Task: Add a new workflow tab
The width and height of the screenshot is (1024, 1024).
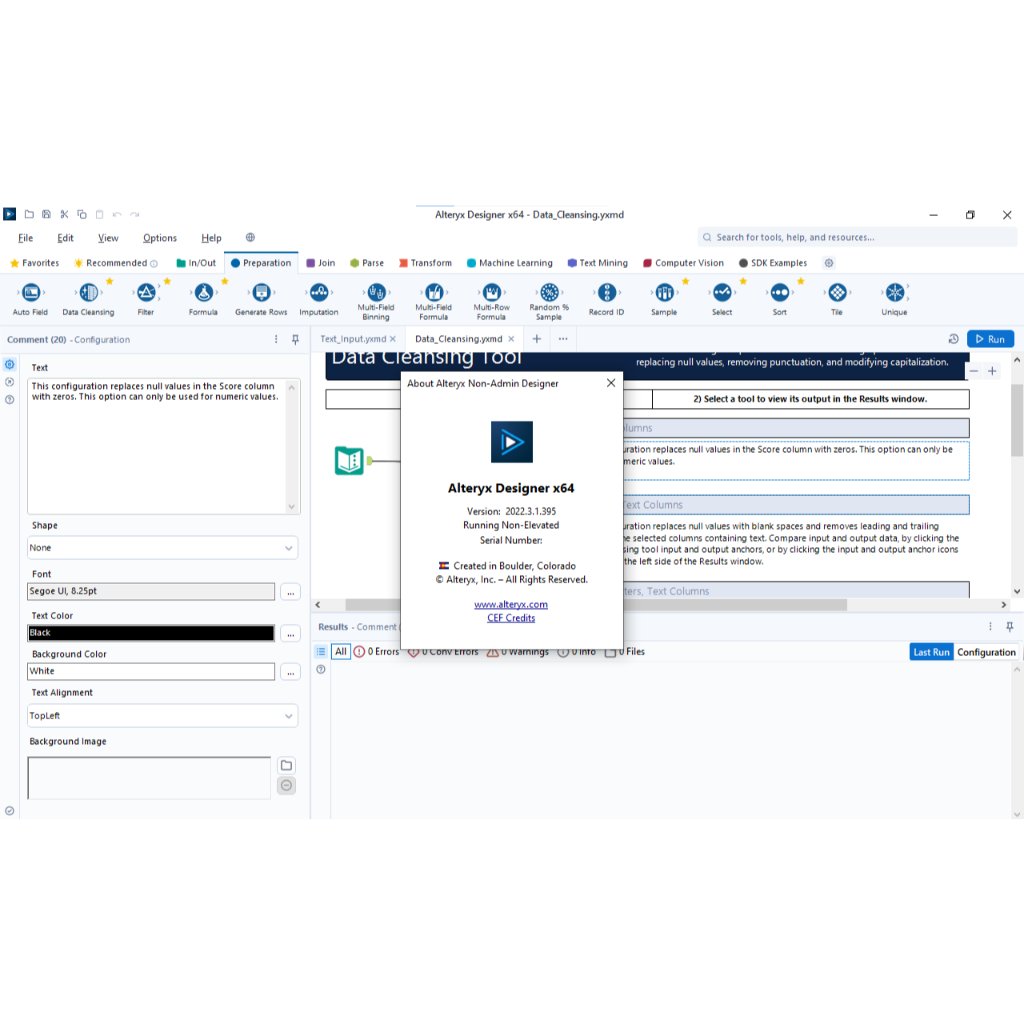Action: 537,339
